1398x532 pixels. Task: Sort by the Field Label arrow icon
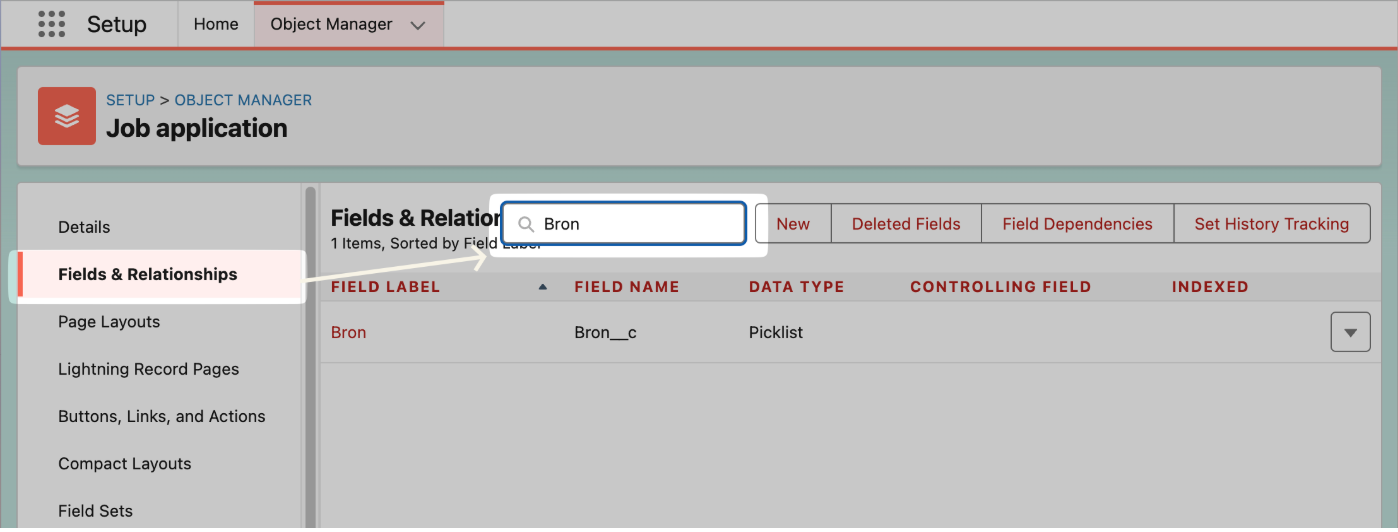pos(543,287)
